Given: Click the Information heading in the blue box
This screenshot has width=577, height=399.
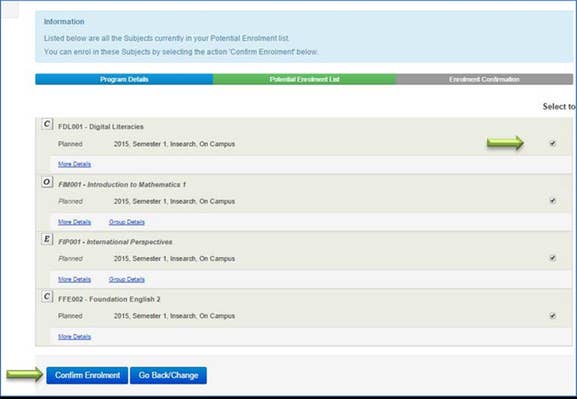Looking at the screenshot, I should click(64, 22).
